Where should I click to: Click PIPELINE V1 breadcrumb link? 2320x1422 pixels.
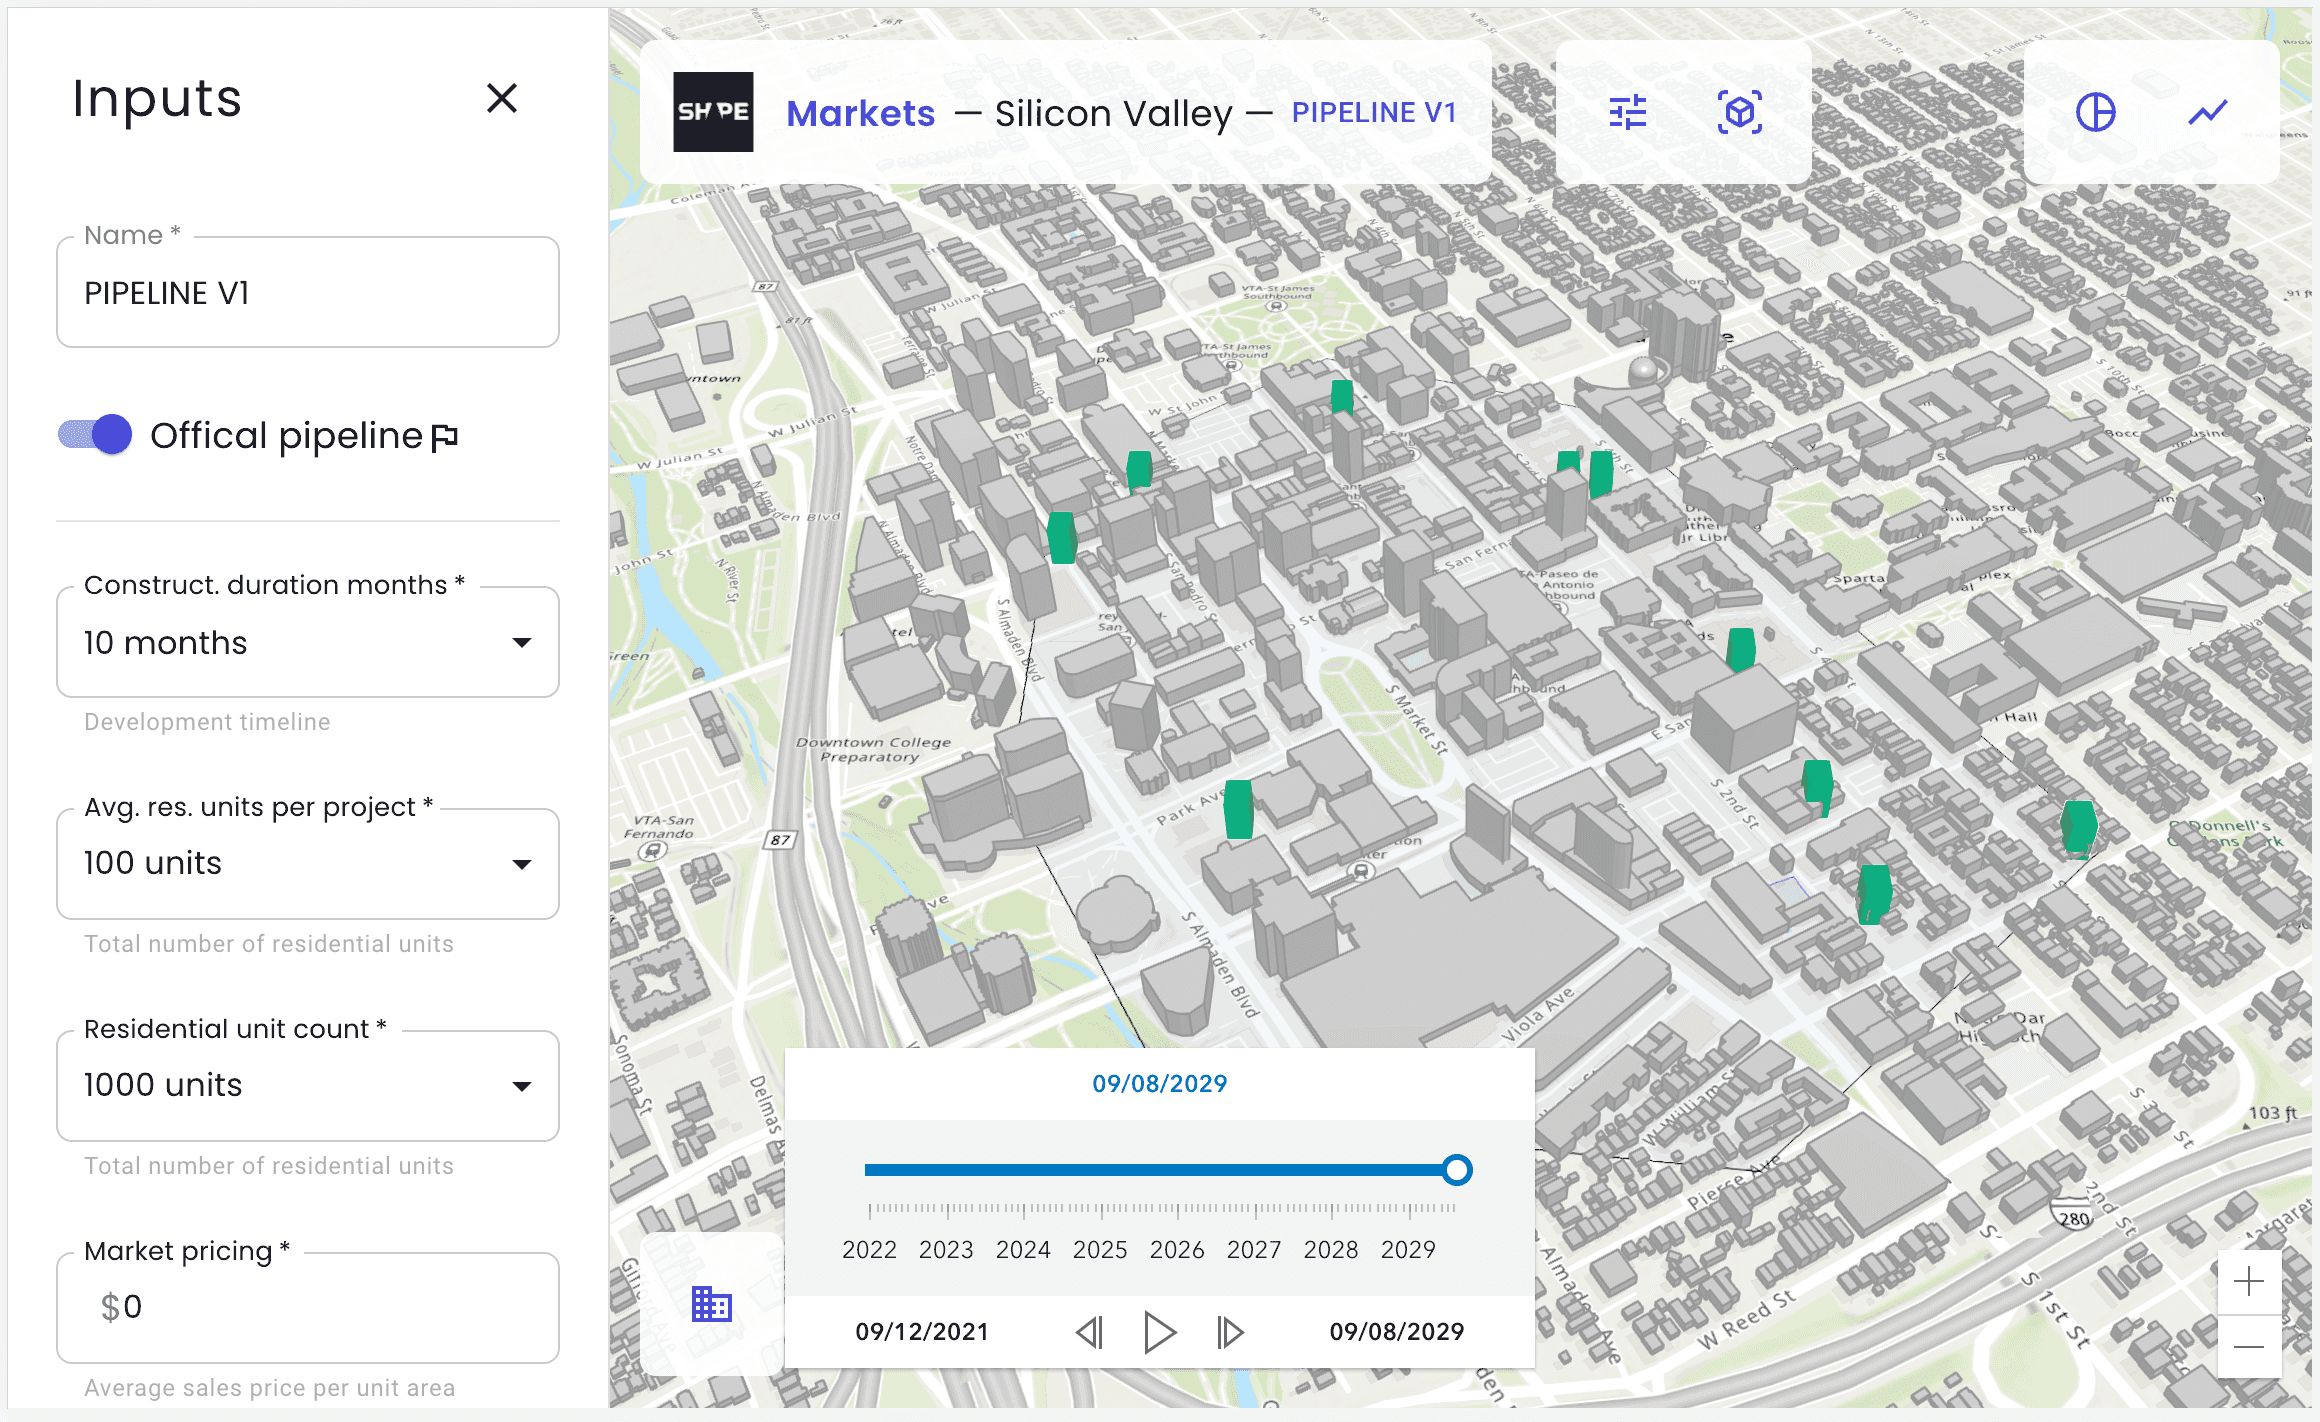click(x=1373, y=113)
